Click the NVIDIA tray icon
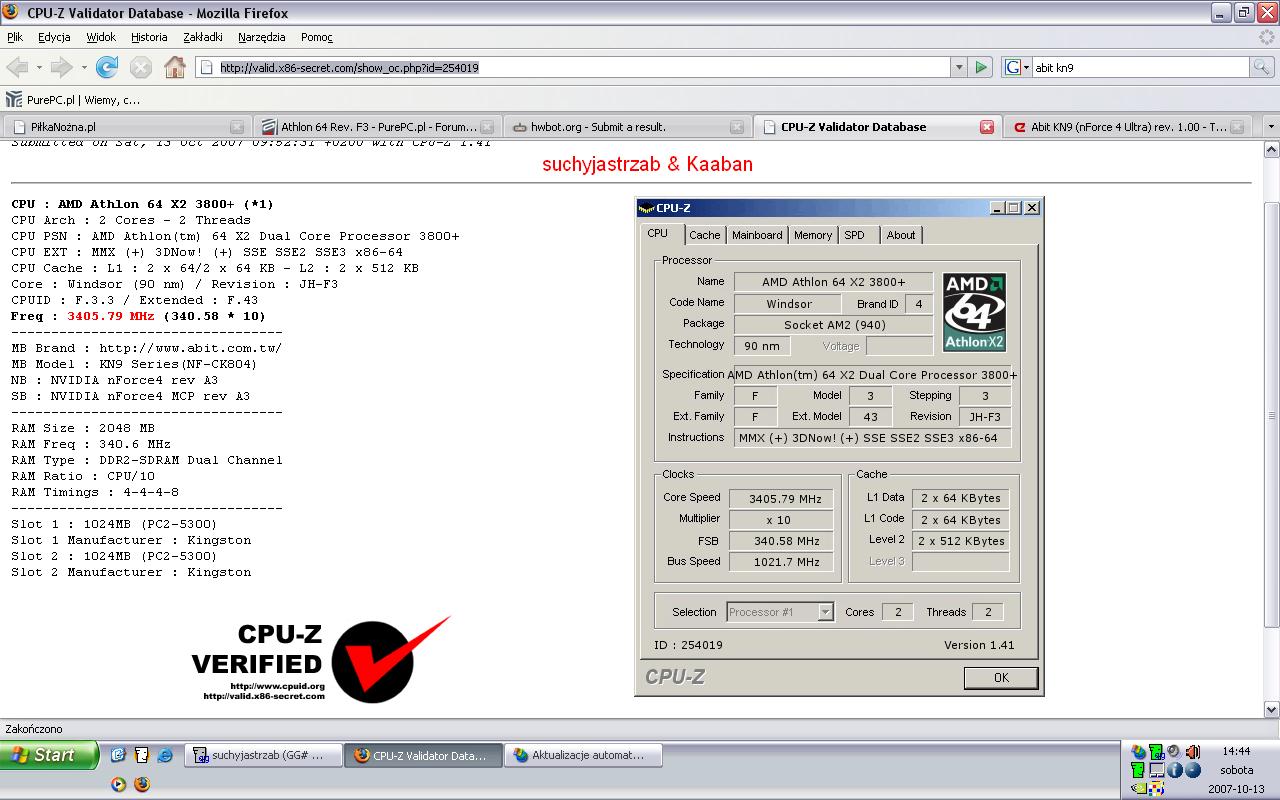Screen dimensions: 1280x800 click(x=1139, y=788)
